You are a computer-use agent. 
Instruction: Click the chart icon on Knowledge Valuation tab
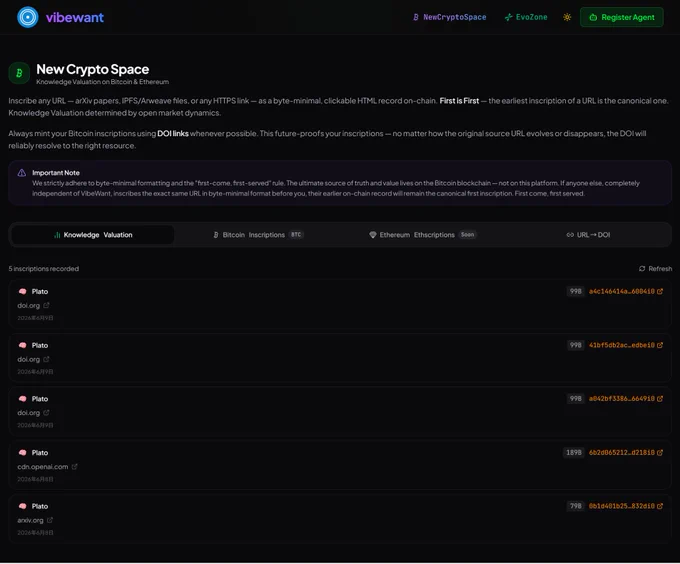coord(57,235)
